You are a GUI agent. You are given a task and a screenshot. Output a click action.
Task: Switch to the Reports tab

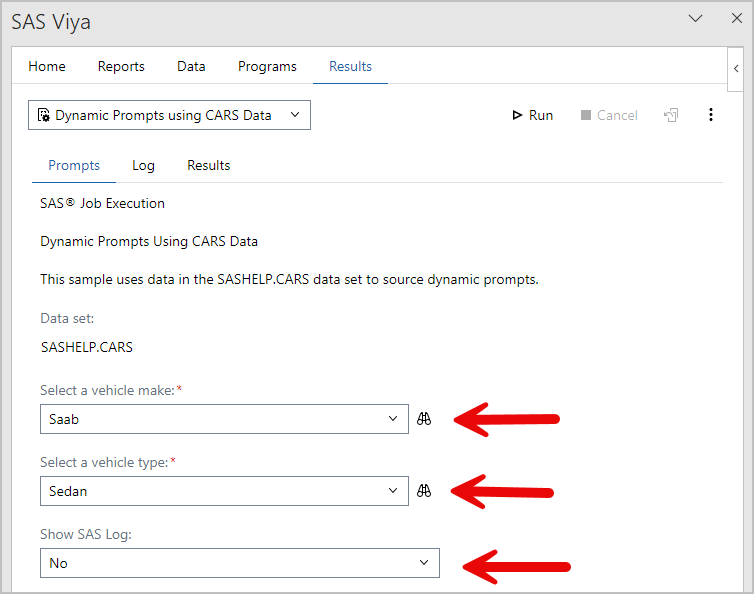121,66
